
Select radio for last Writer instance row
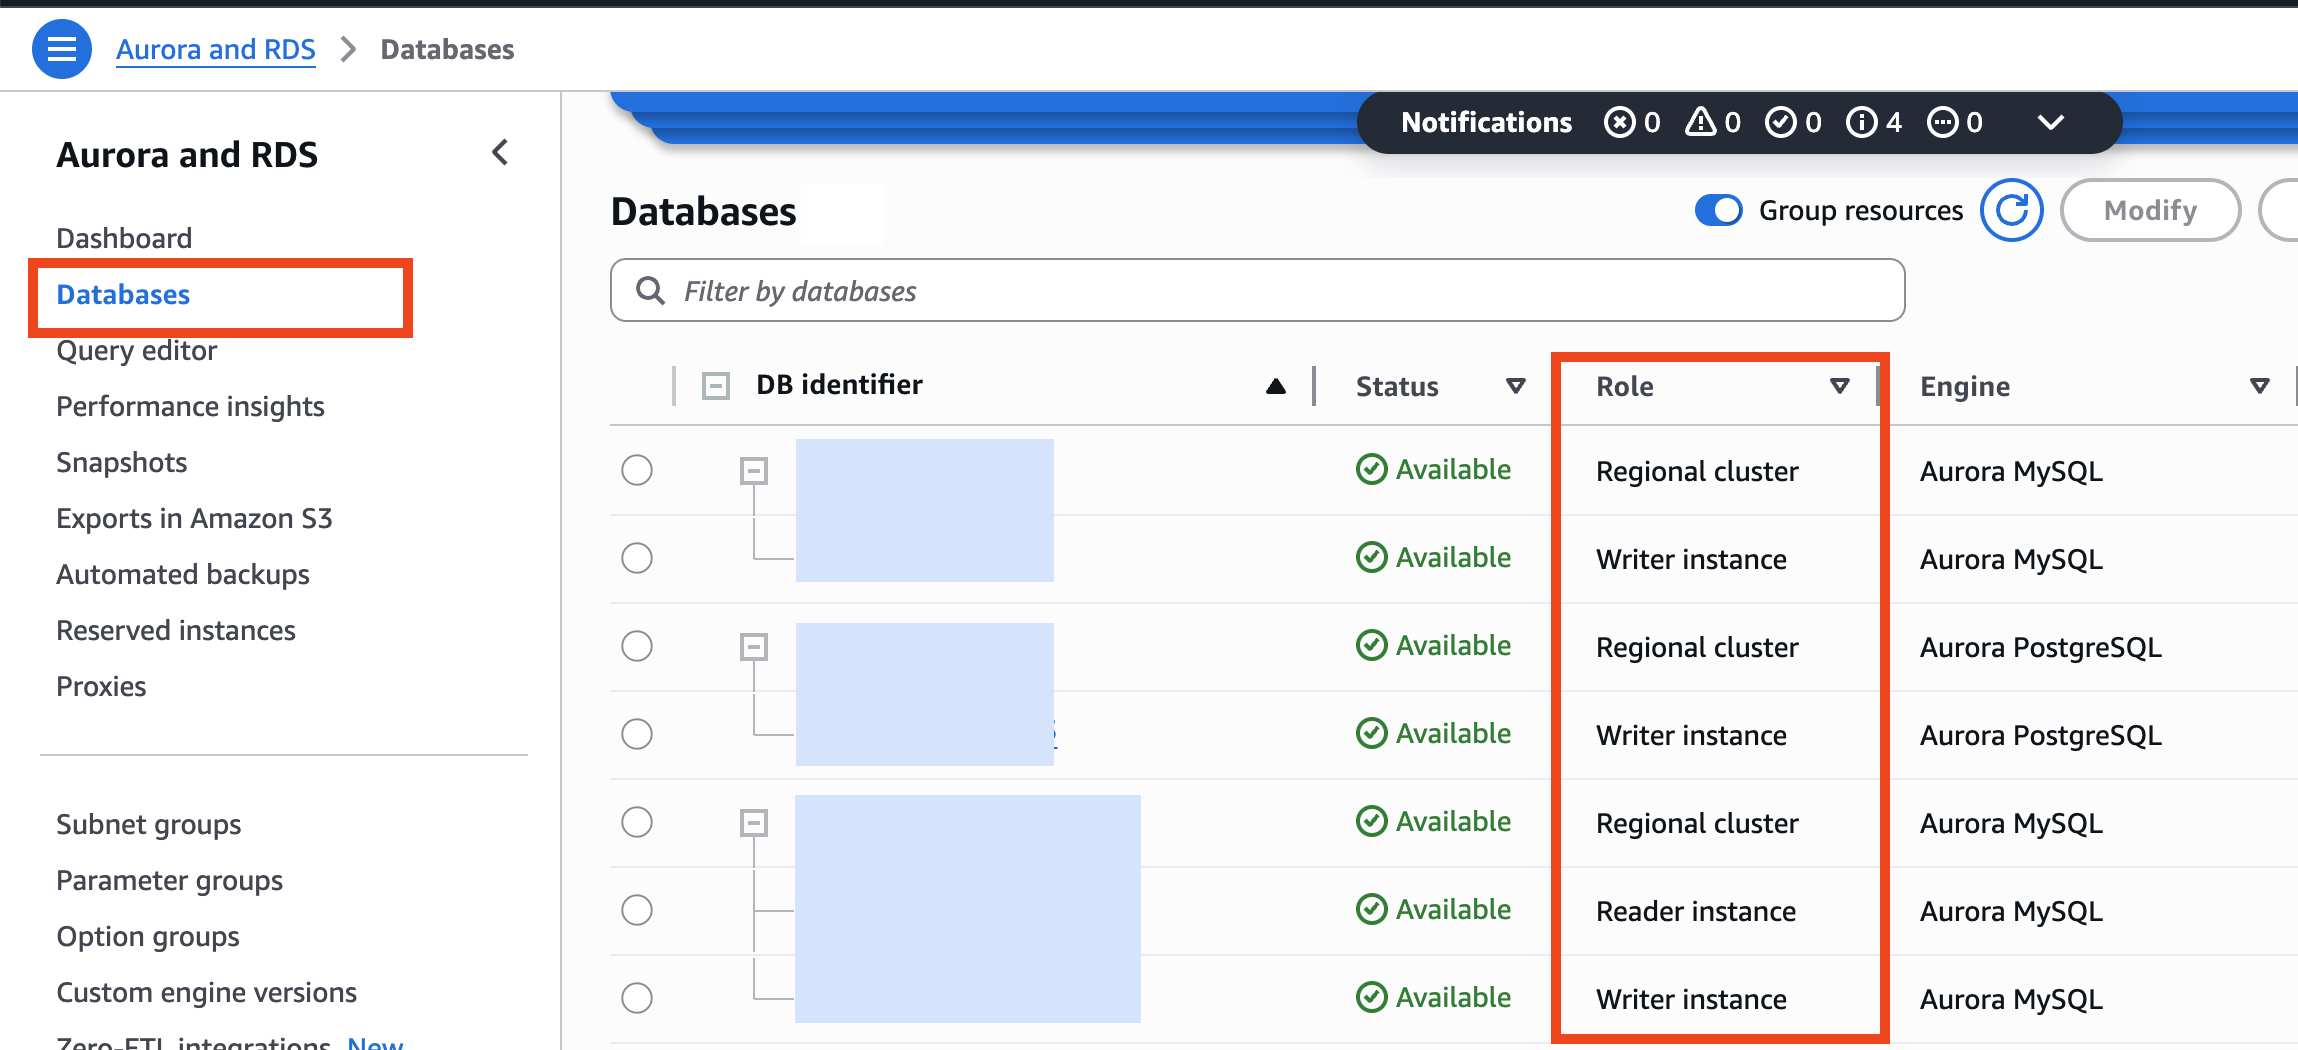pos(637,998)
